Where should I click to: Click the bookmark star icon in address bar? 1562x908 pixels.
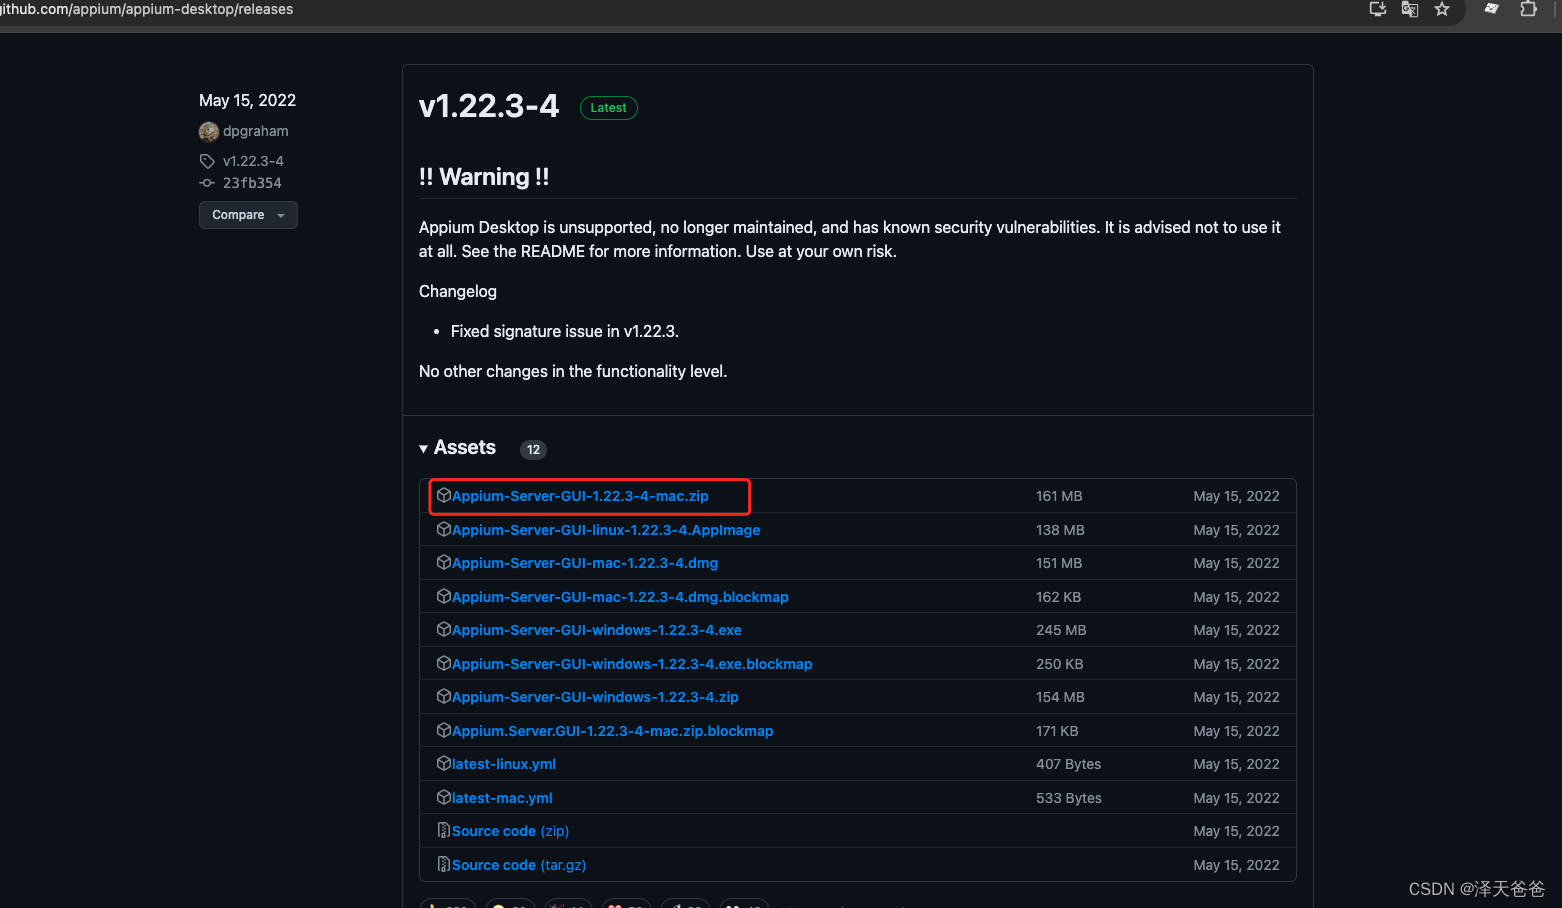[x=1442, y=9]
